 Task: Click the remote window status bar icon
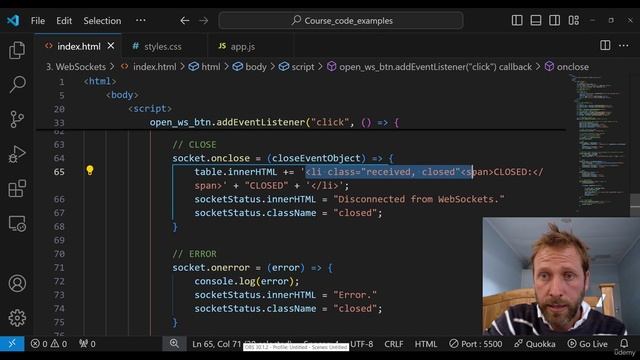pos(12,344)
